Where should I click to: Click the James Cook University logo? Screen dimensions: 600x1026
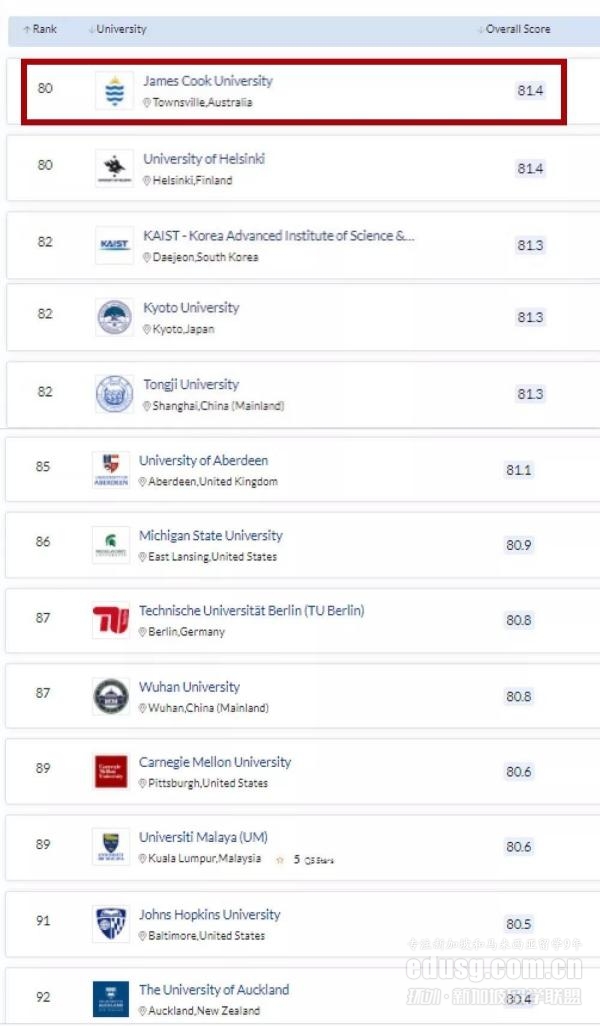click(x=114, y=91)
